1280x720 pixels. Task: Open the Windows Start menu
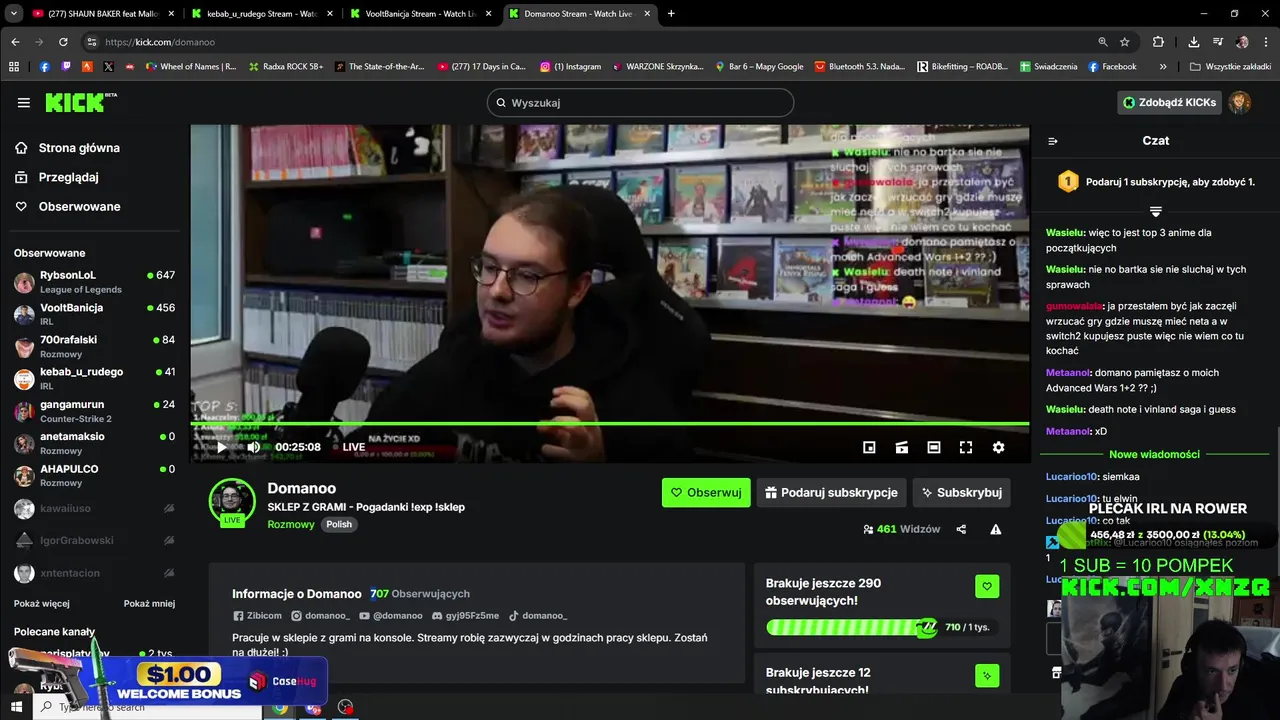coord(17,707)
